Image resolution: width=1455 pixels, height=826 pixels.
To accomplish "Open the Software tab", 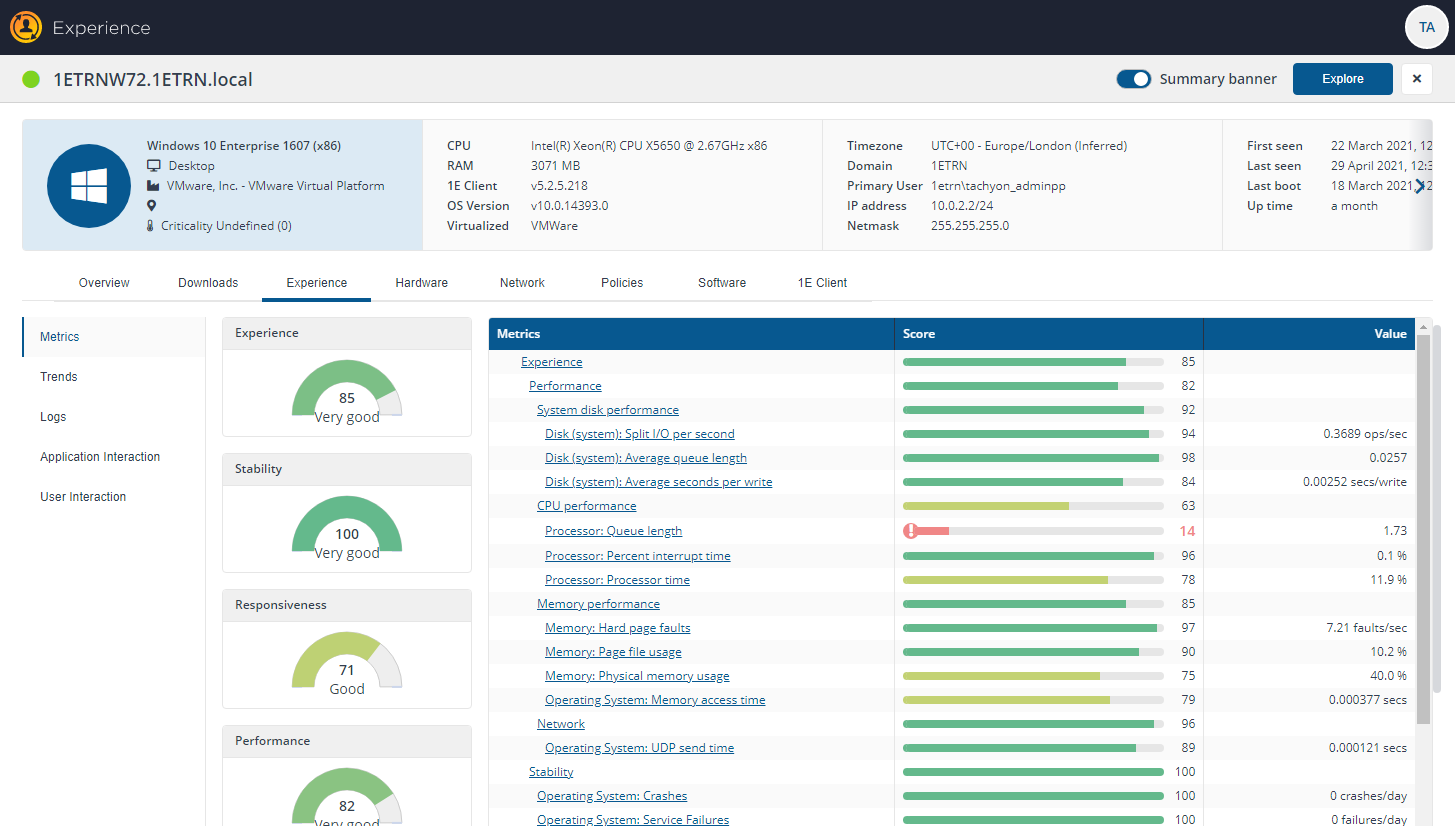I will (722, 283).
